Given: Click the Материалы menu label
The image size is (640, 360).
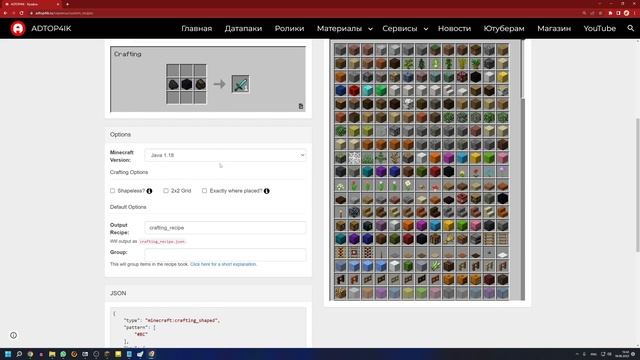Looking at the screenshot, I should (x=339, y=29).
